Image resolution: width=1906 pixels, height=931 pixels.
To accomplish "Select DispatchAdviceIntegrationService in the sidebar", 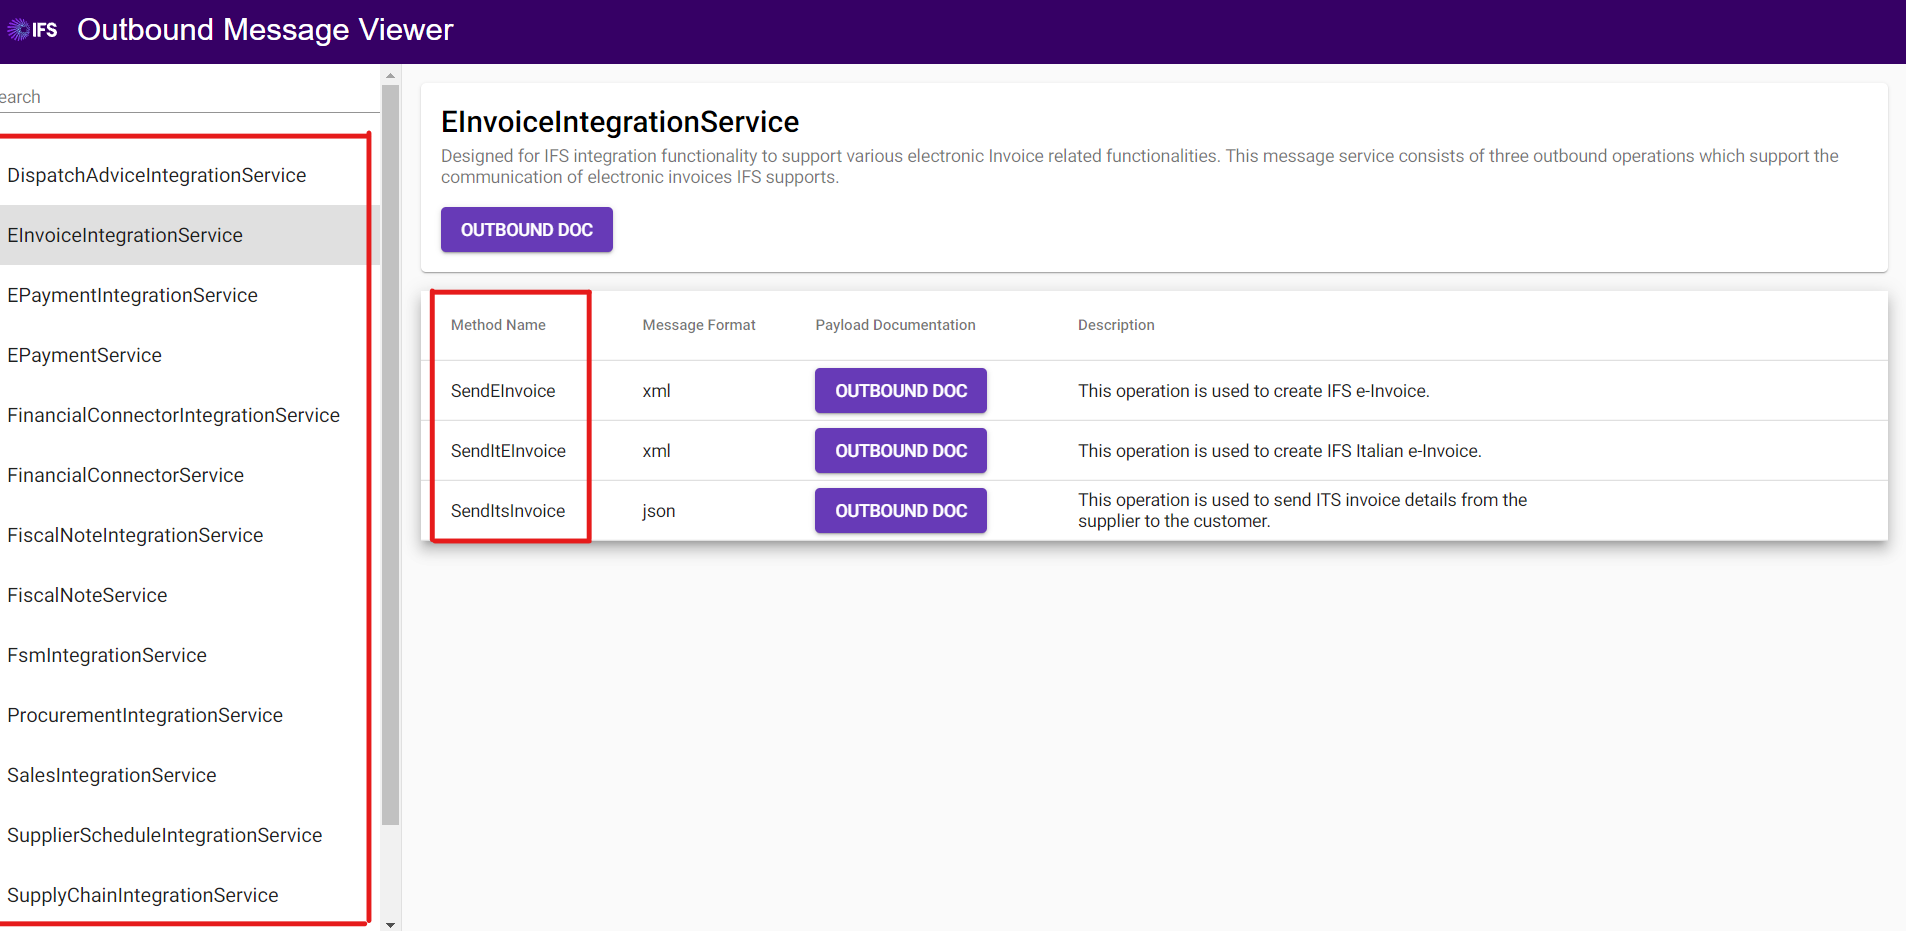I will coord(157,176).
